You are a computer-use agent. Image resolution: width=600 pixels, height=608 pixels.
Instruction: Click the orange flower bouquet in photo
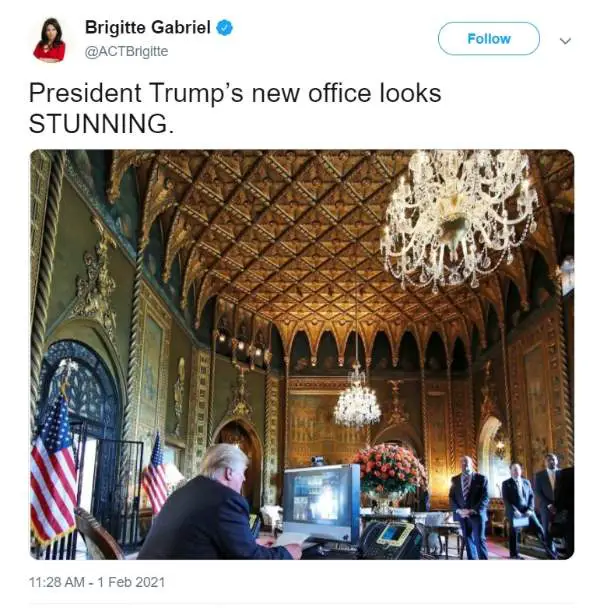[x=389, y=469]
